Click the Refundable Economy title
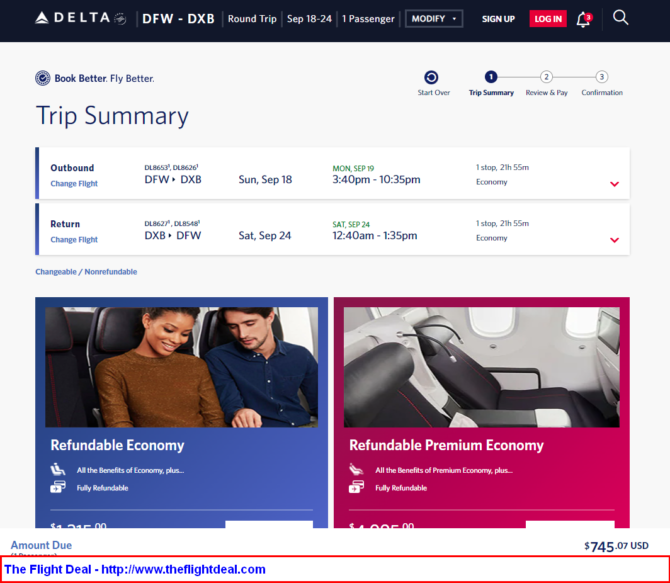 coord(117,445)
